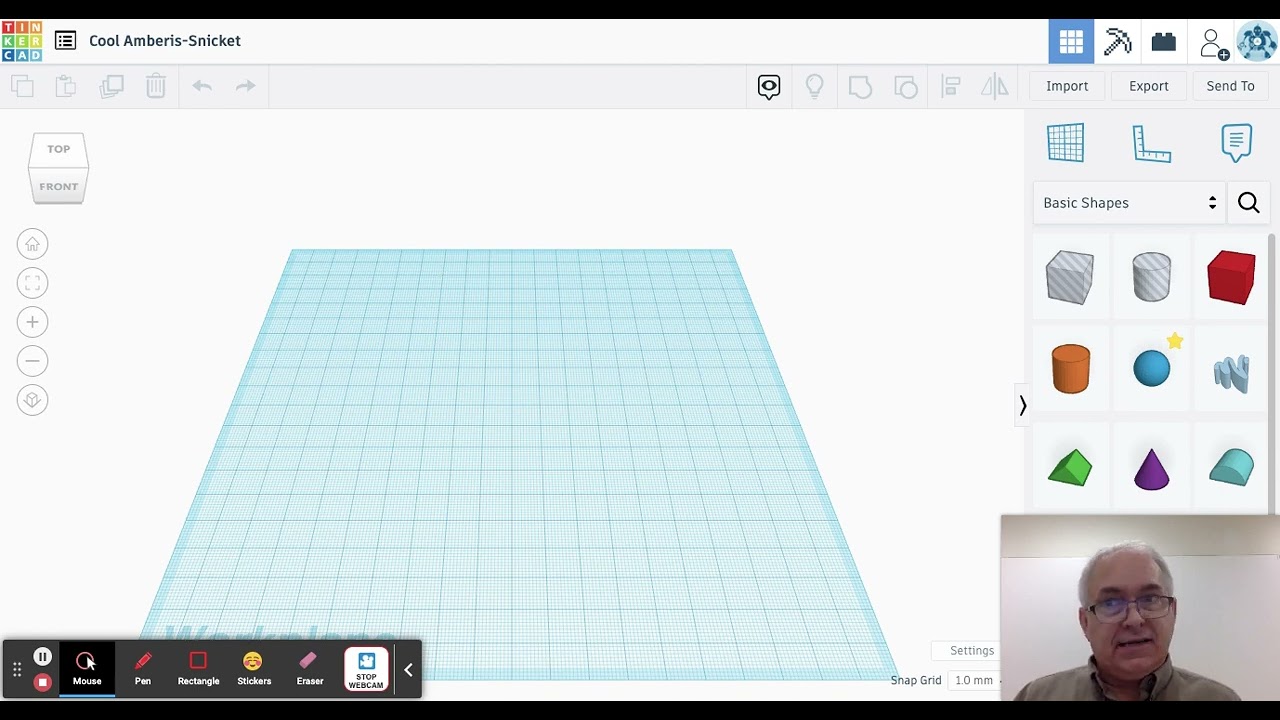The height and width of the screenshot is (720, 1280).
Task: Select the Ruler tool icon
Action: pyautogui.click(x=1151, y=143)
